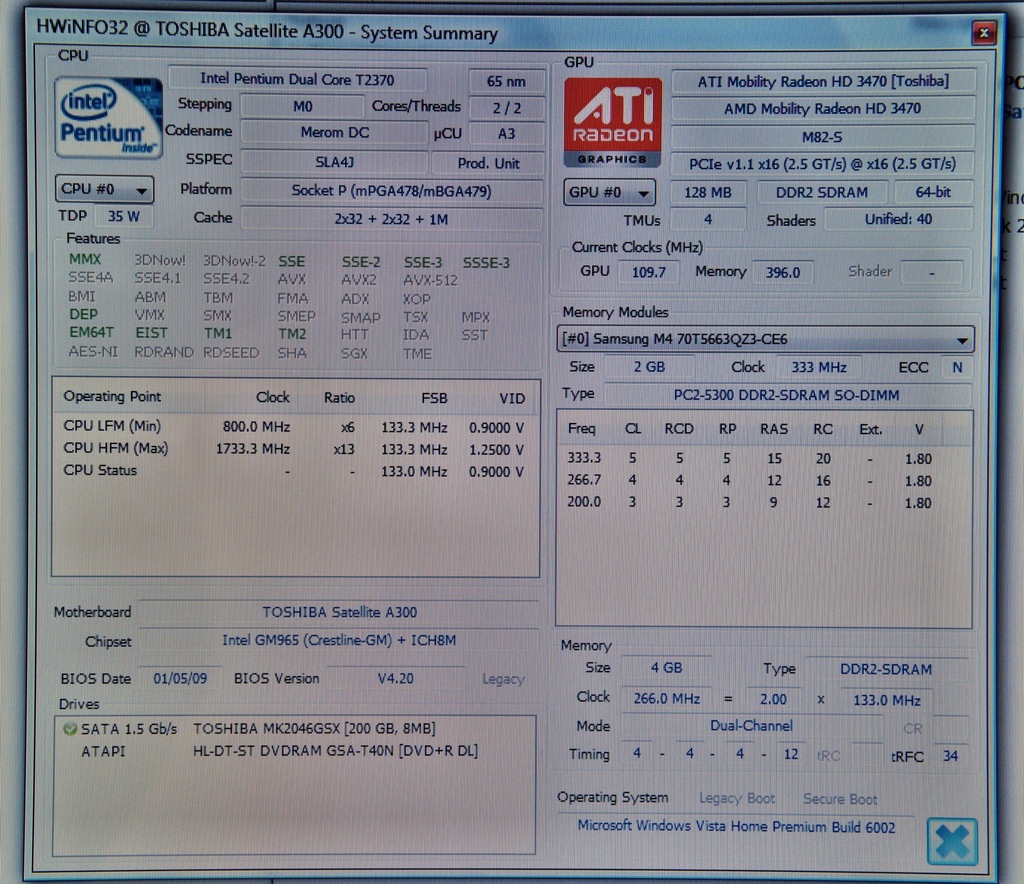Click the module clock value 333 MHz
This screenshot has width=1024, height=884.
point(819,367)
